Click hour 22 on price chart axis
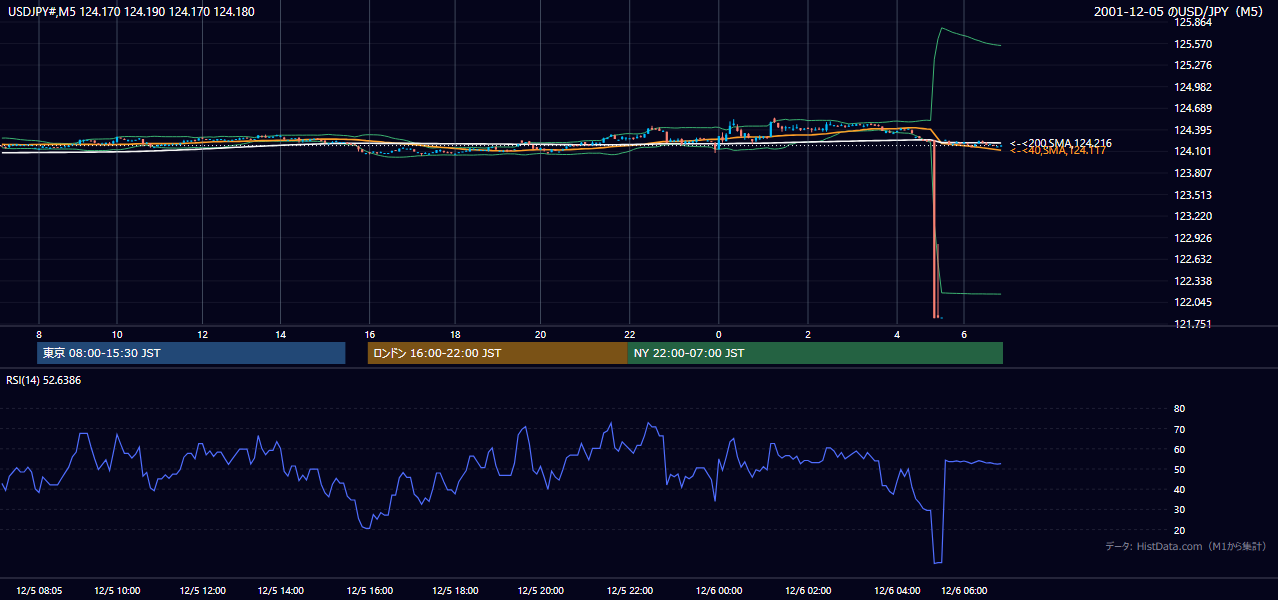 [x=629, y=334]
